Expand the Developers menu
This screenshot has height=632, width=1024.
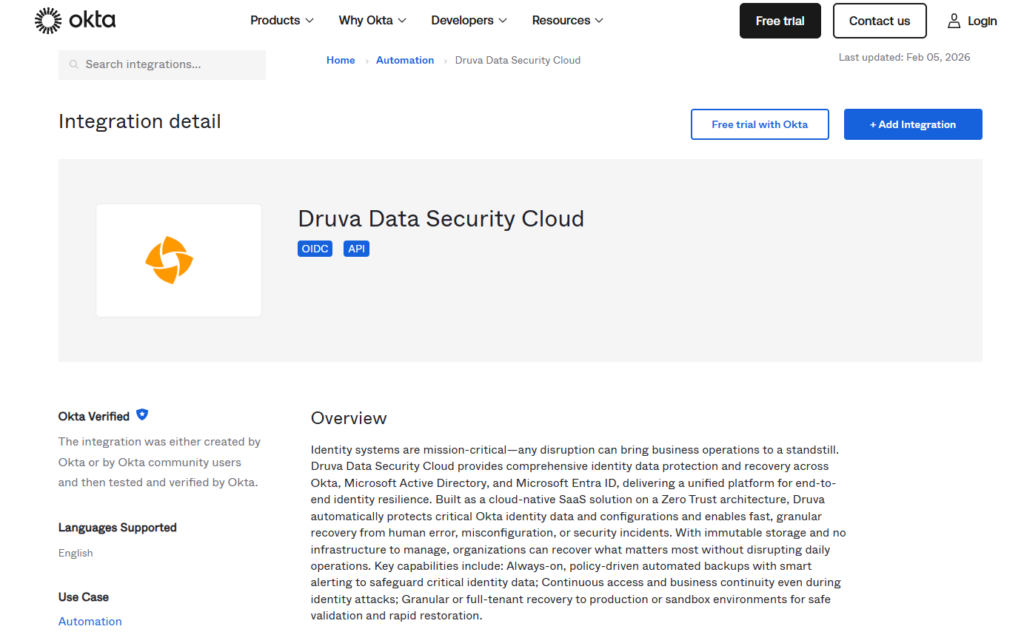[469, 20]
